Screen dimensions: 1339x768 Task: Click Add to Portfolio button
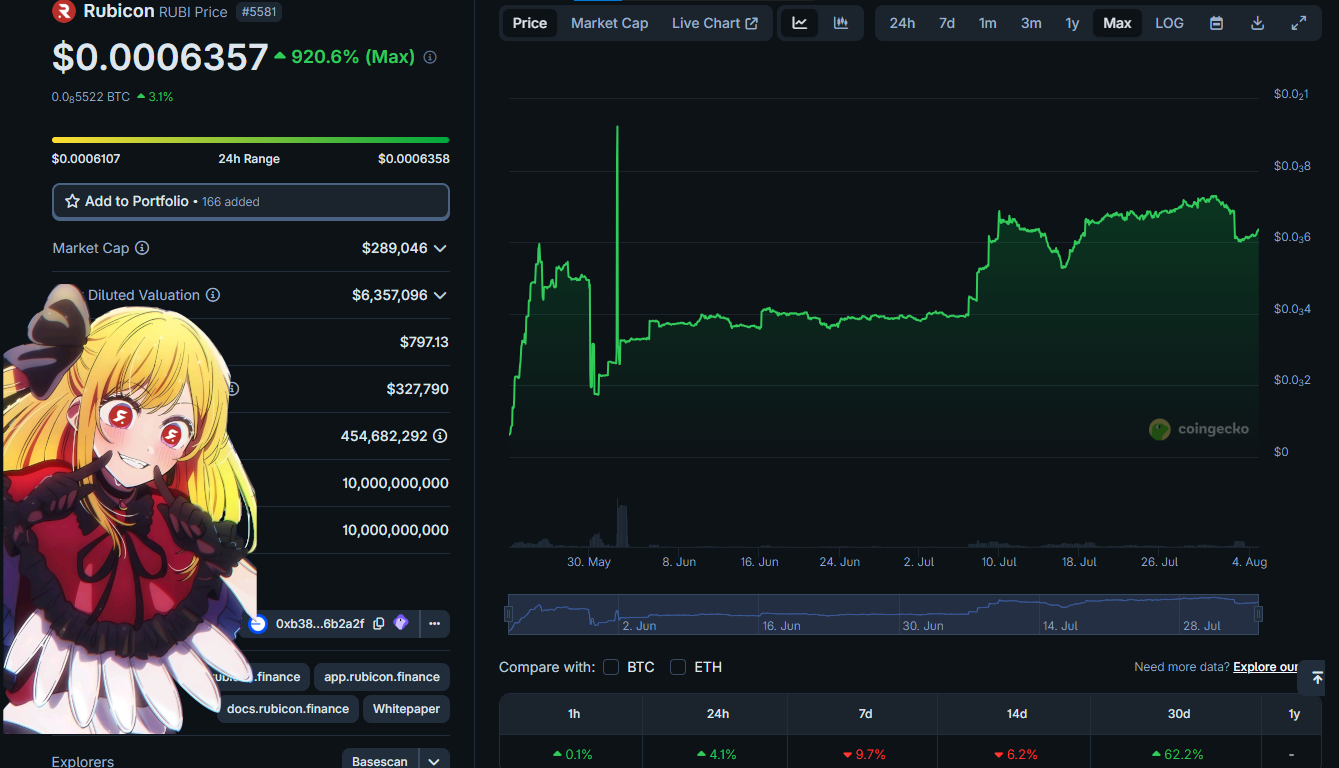tap(251, 201)
